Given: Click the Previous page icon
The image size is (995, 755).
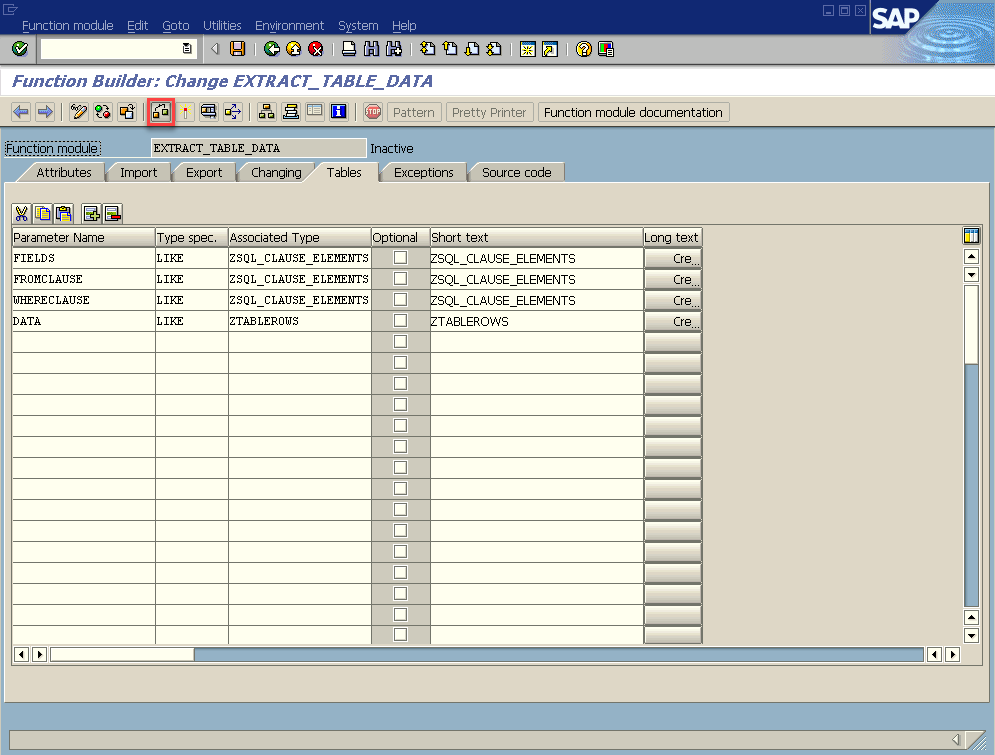Looking at the screenshot, I should [x=450, y=49].
